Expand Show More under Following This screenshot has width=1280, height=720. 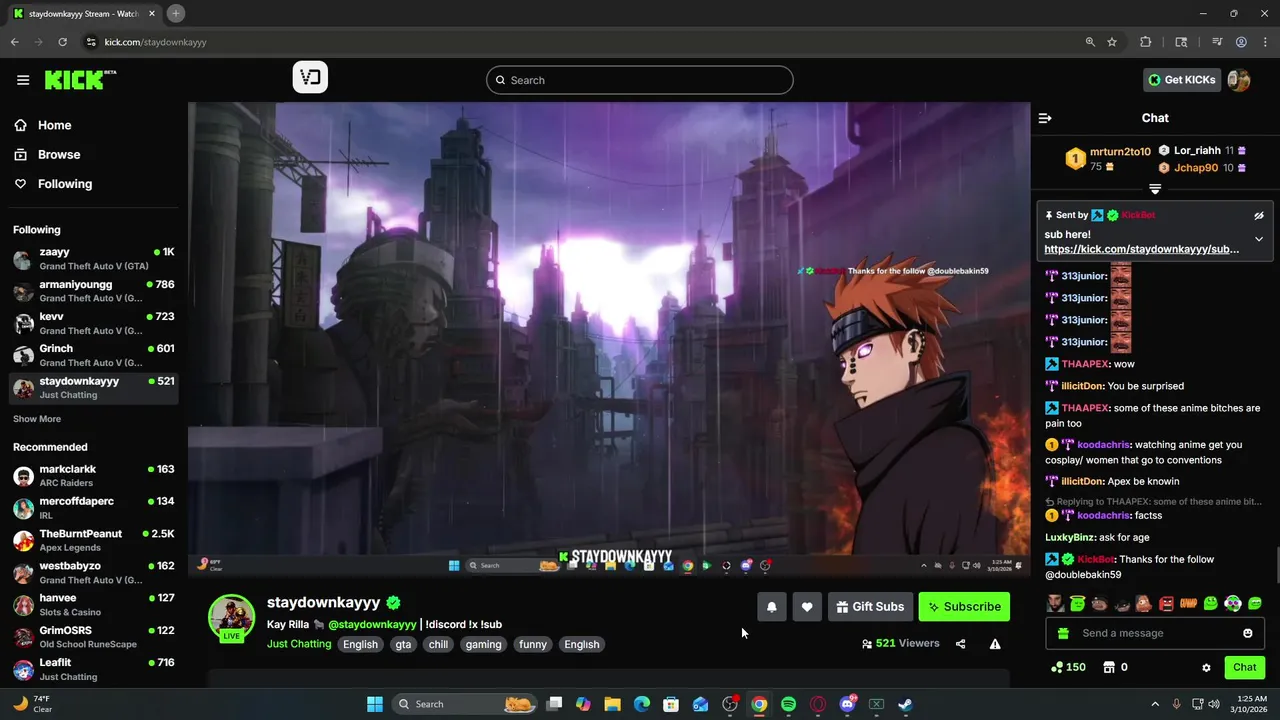pyautogui.click(x=37, y=419)
